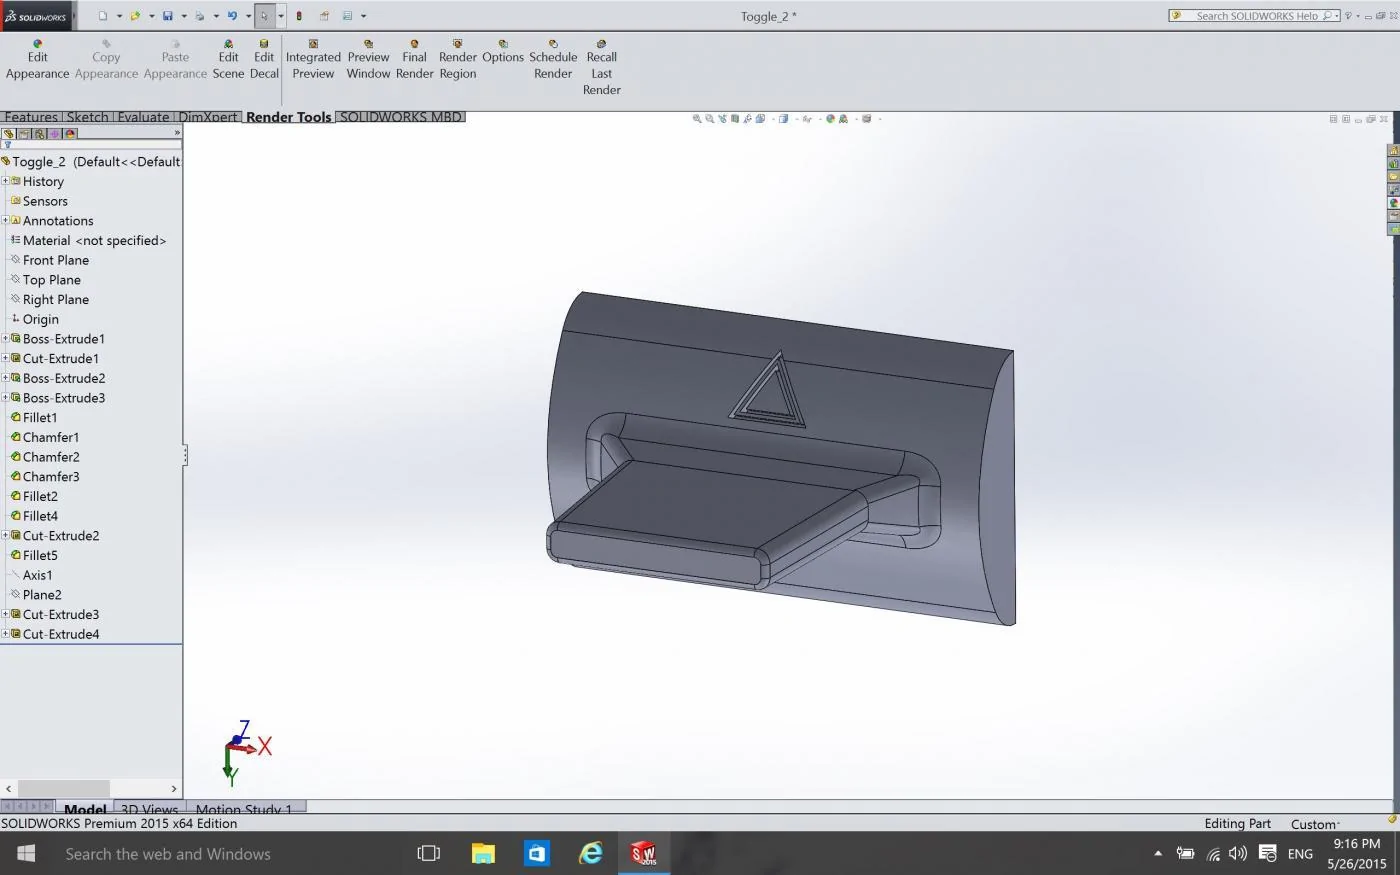Click the Select cursor tool in the quick toolbar
1400x875 pixels.
pos(265,16)
